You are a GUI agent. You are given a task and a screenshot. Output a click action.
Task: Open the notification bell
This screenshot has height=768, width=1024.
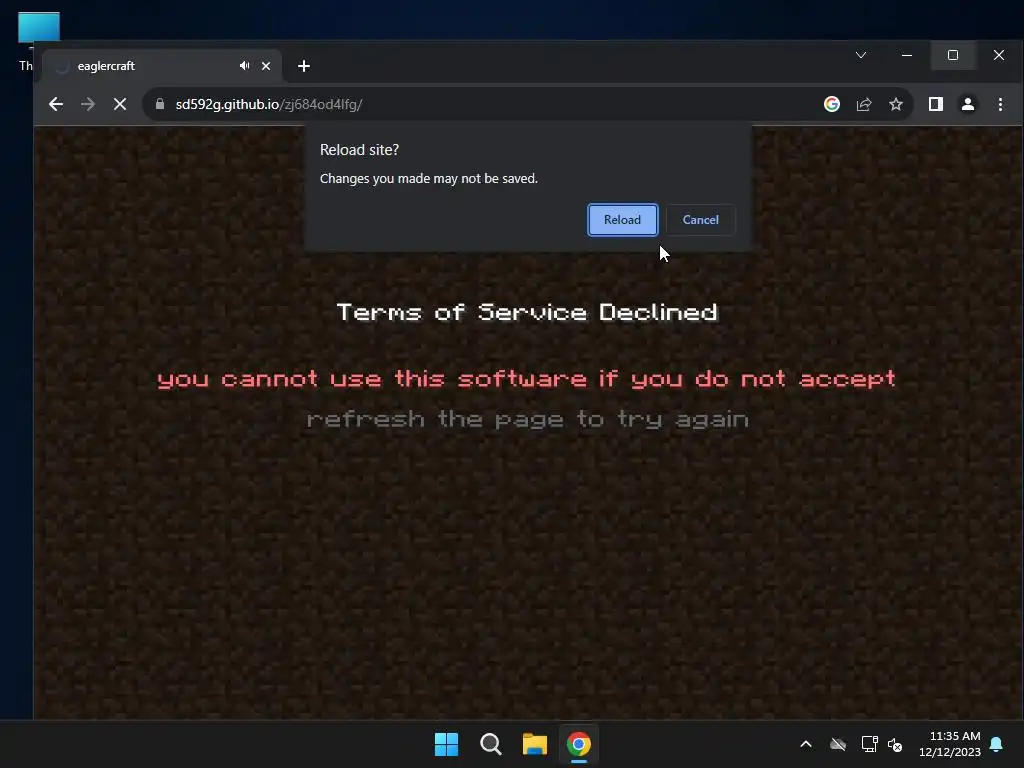(x=997, y=744)
